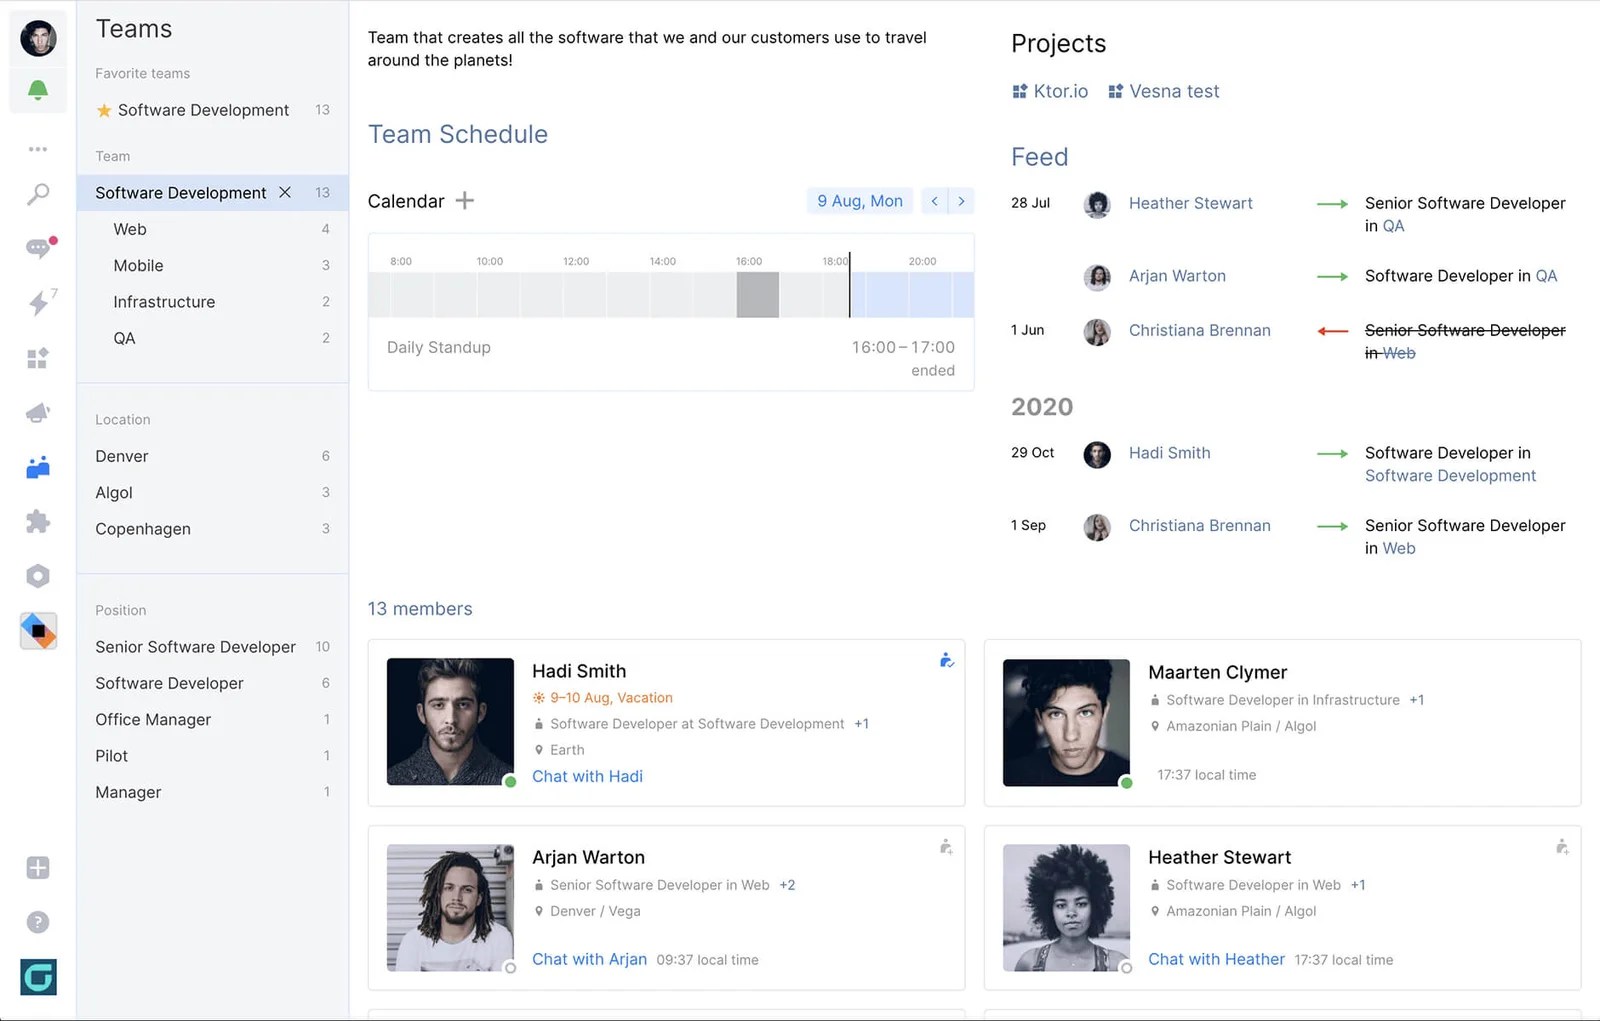
Task: Click follow icon on Hadi Smith card
Action: tap(946, 660)
